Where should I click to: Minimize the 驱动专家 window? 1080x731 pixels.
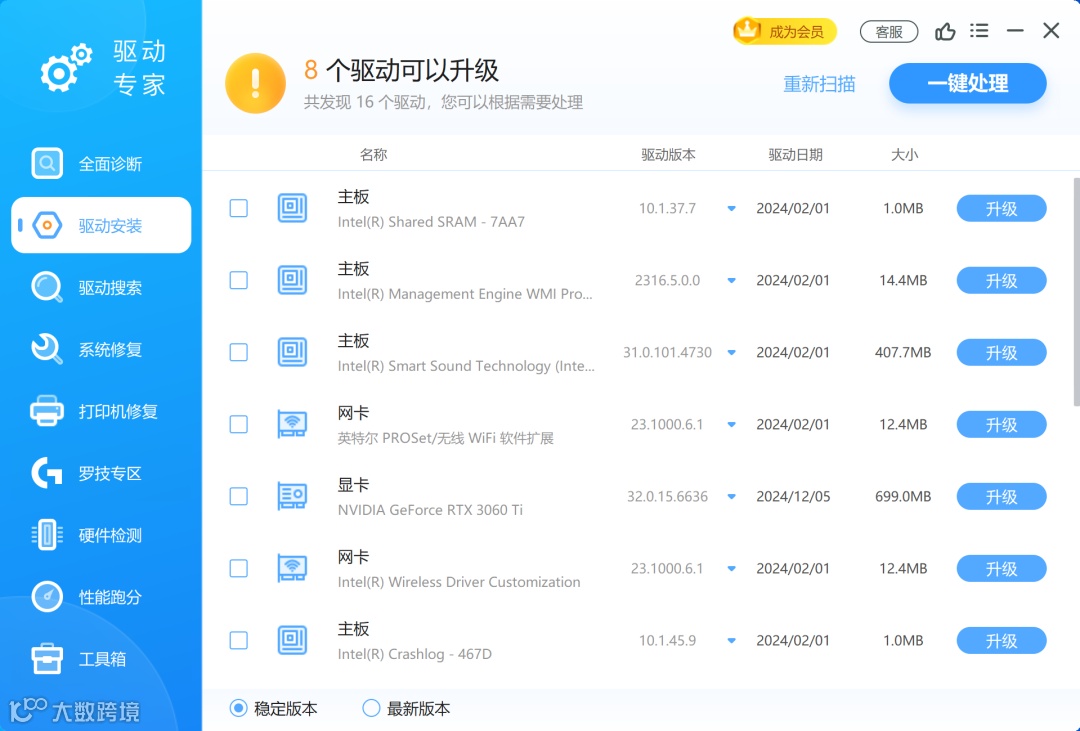[1015, 31]
